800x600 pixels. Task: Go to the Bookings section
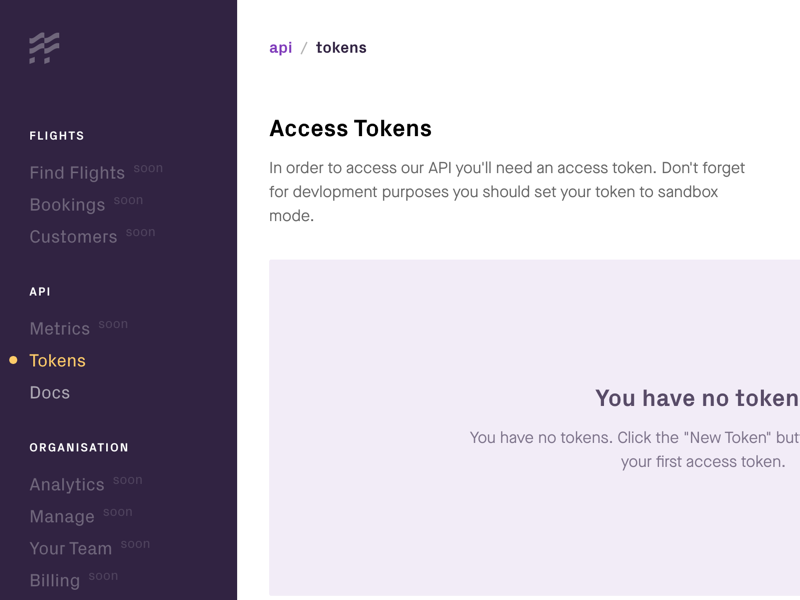[67, 205]
